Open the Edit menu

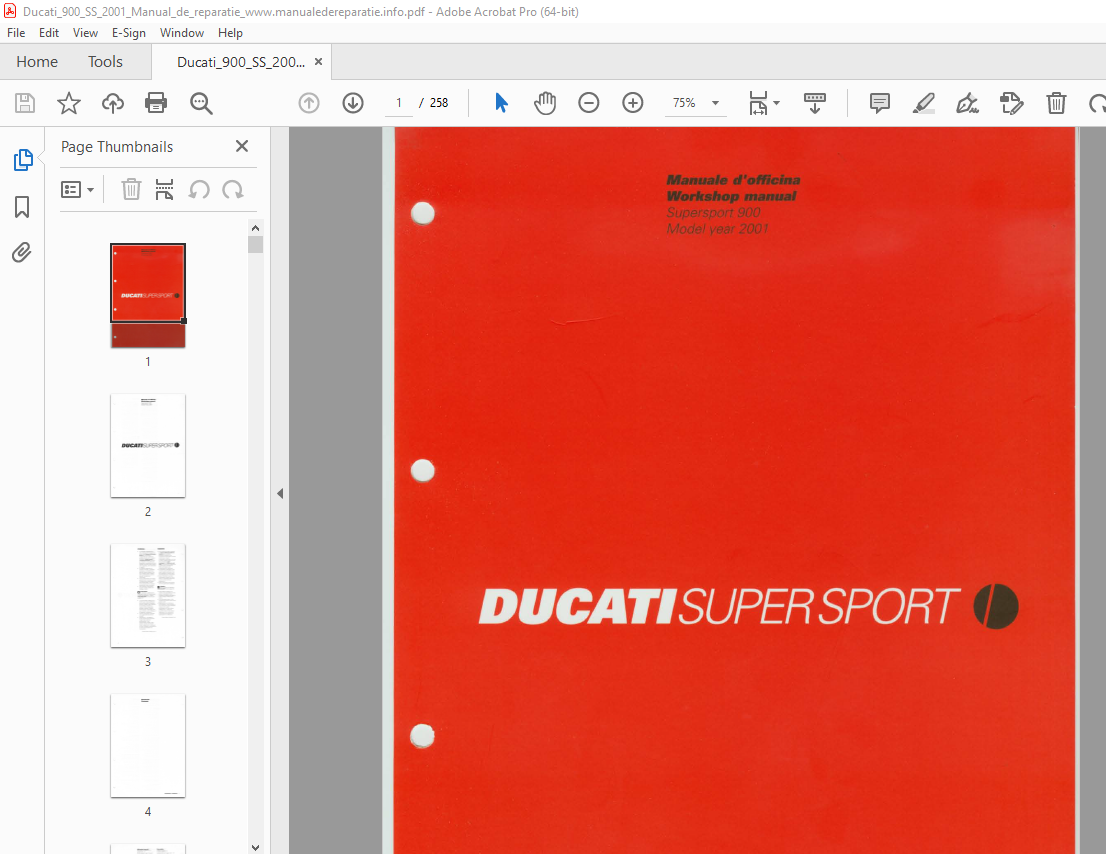pos(49,32)
